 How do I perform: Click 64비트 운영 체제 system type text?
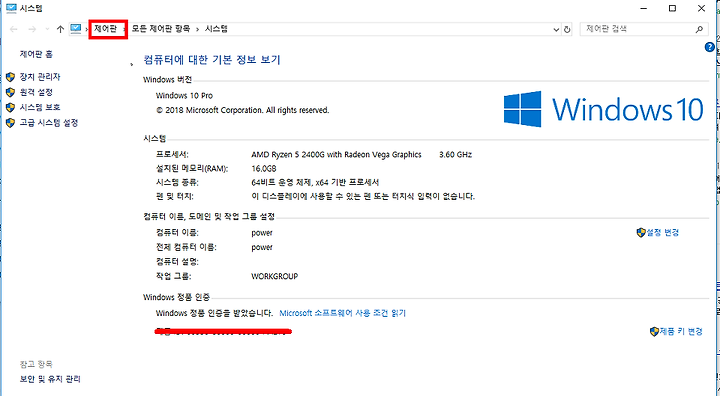(x=315, y=182)
